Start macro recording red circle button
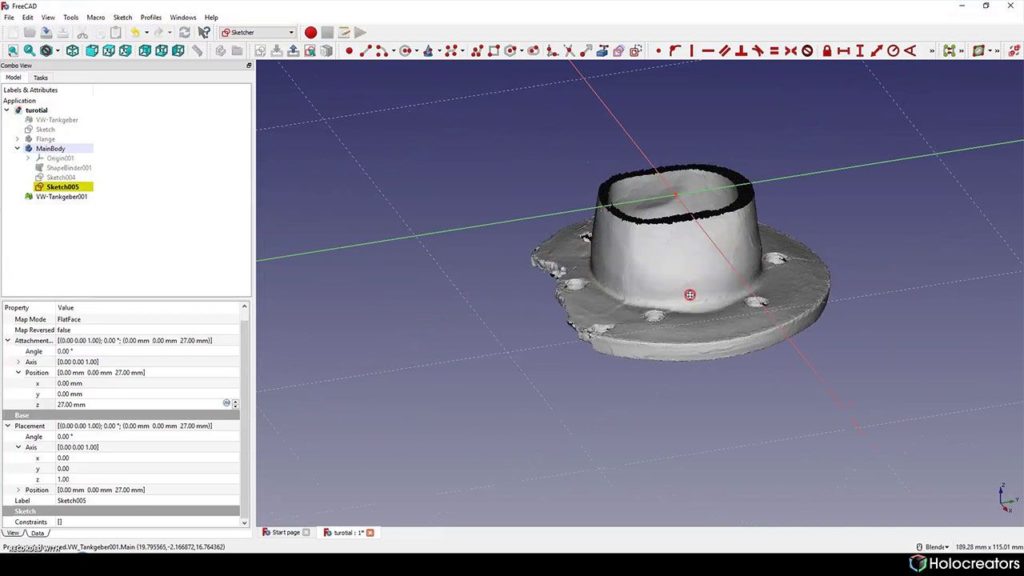 [311, 33]
